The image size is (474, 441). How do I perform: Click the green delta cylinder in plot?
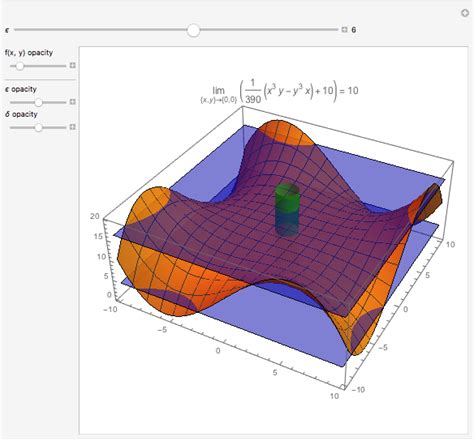coord(287,210)
